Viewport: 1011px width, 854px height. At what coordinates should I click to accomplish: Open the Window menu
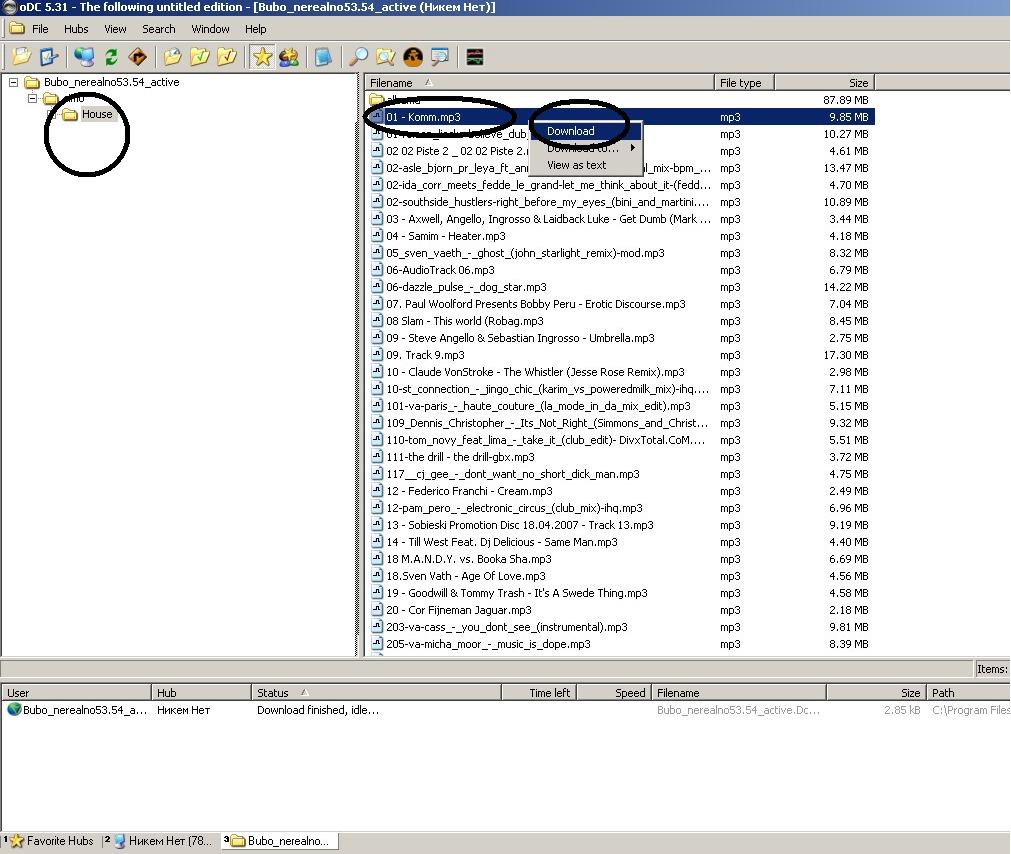[210, 29]
